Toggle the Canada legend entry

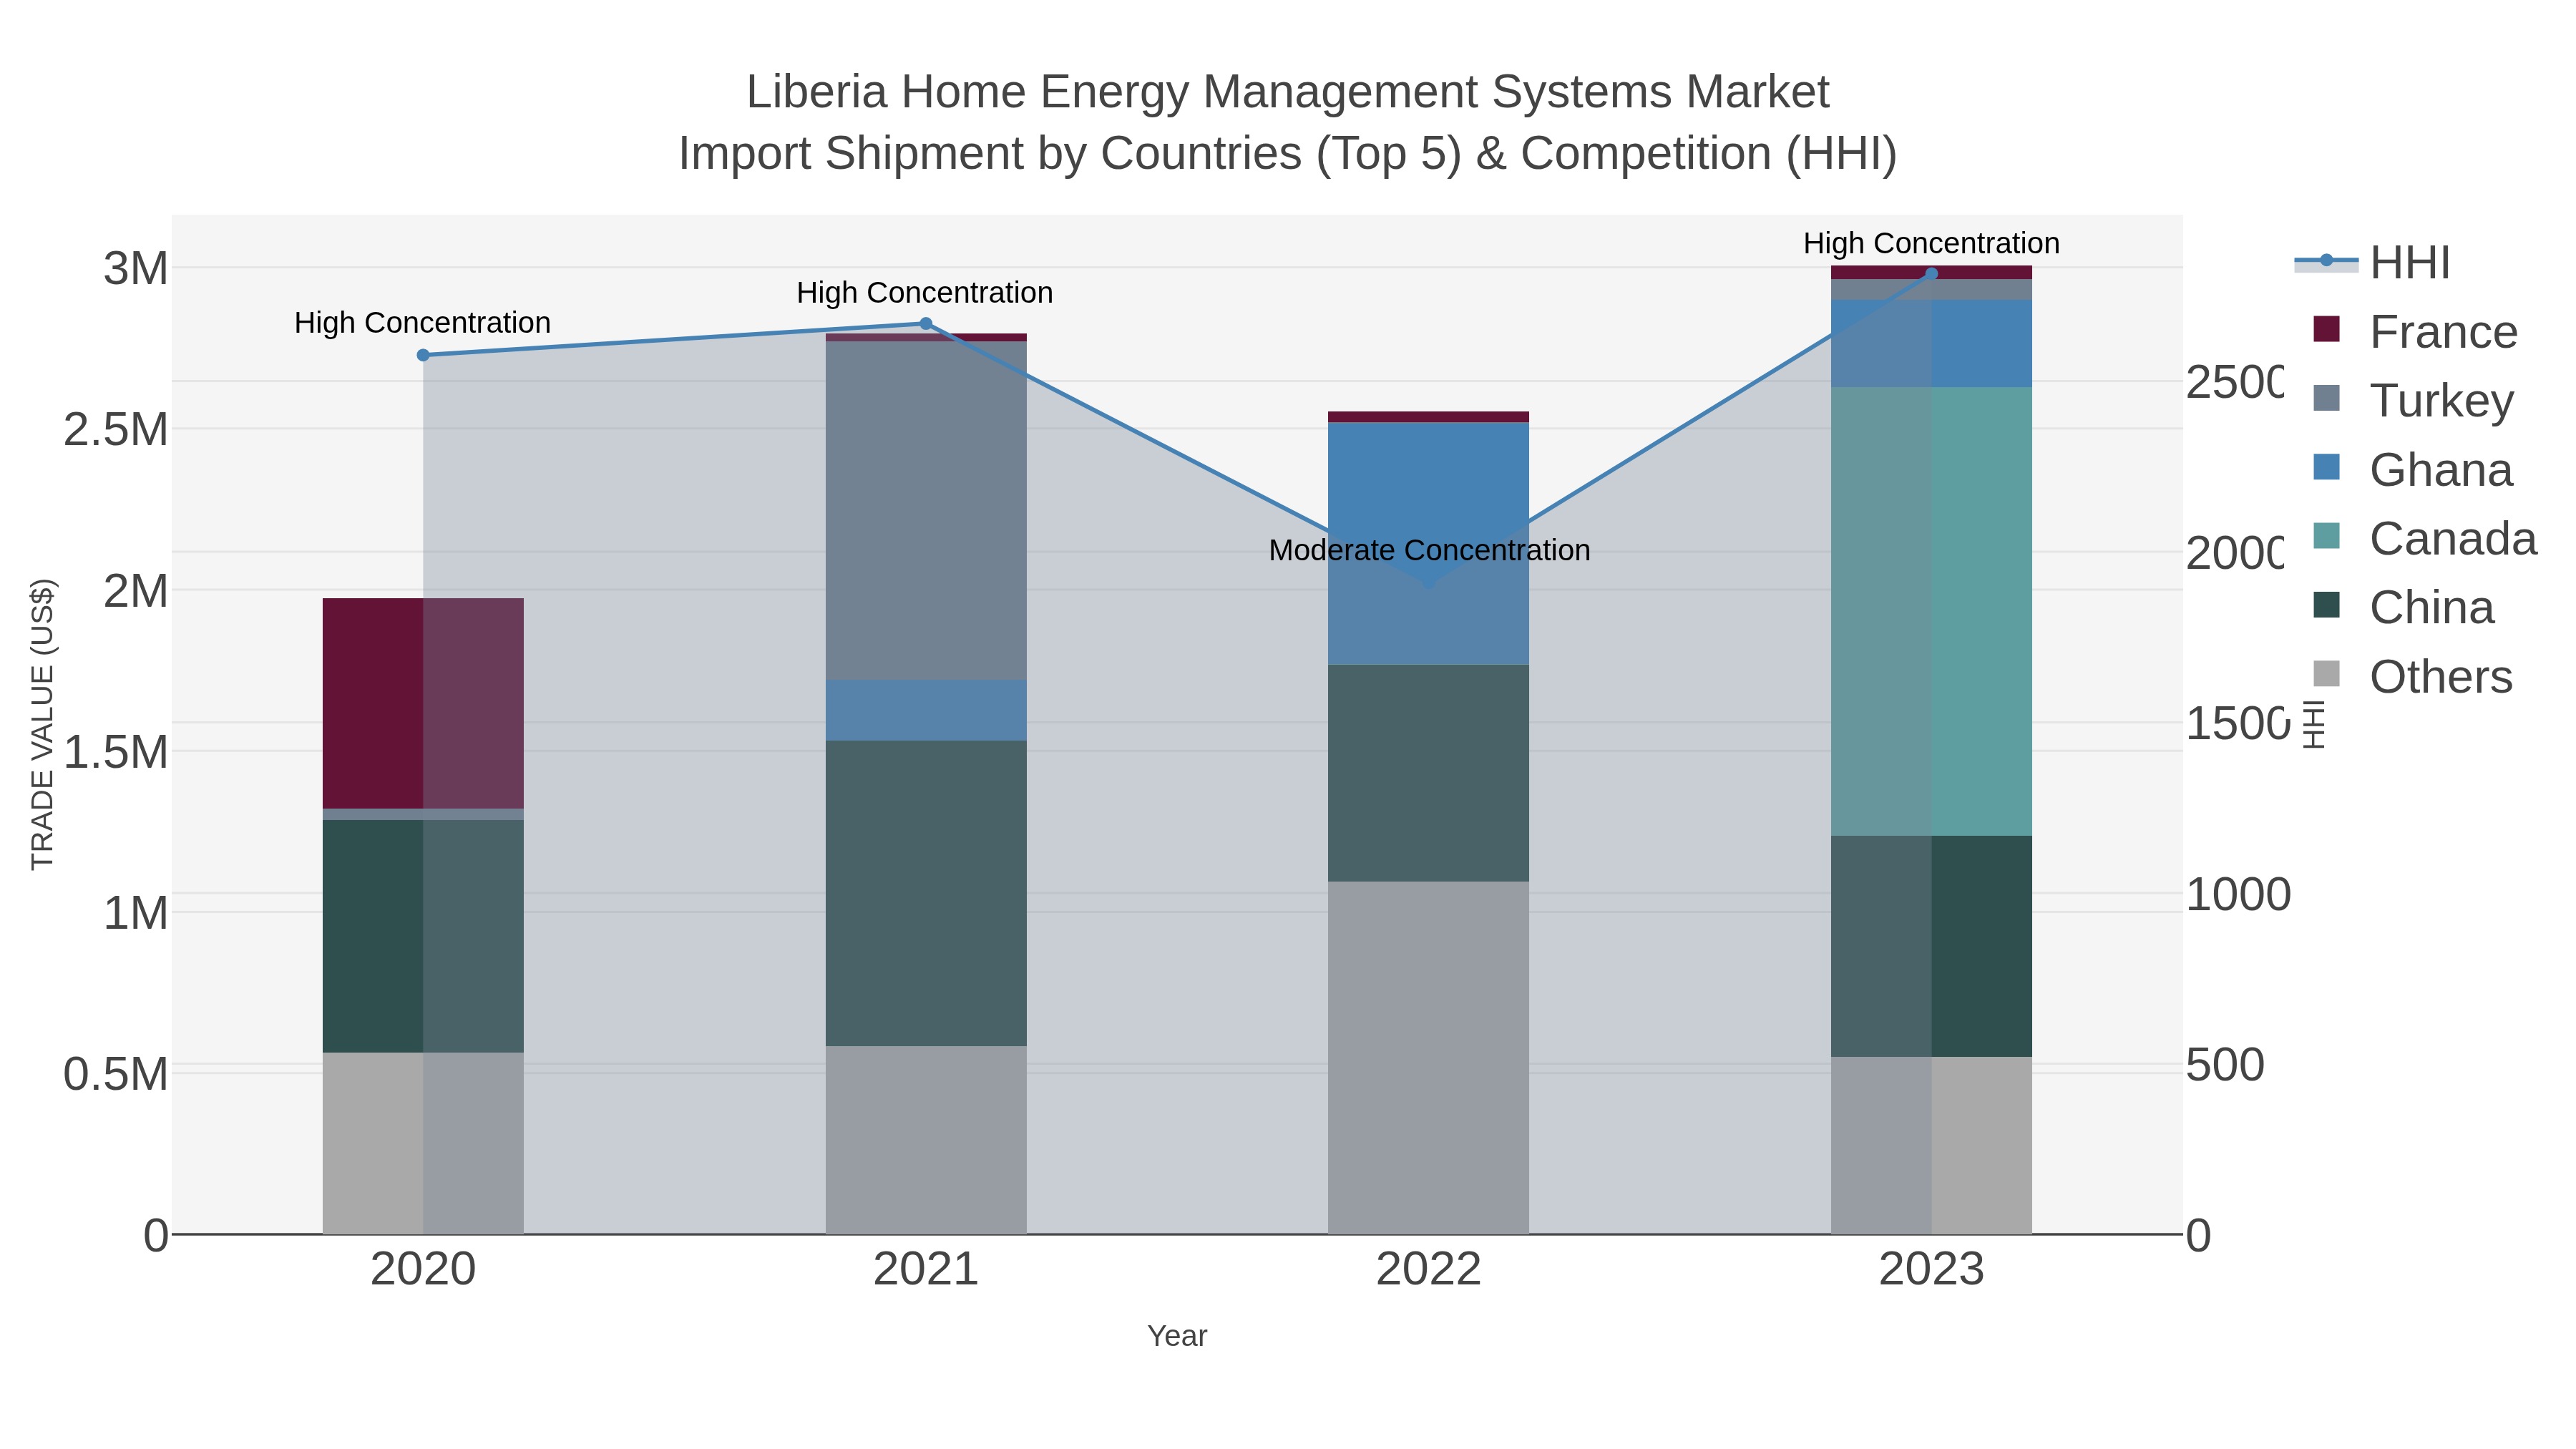pyautogui.click(x=2425, y=539)
